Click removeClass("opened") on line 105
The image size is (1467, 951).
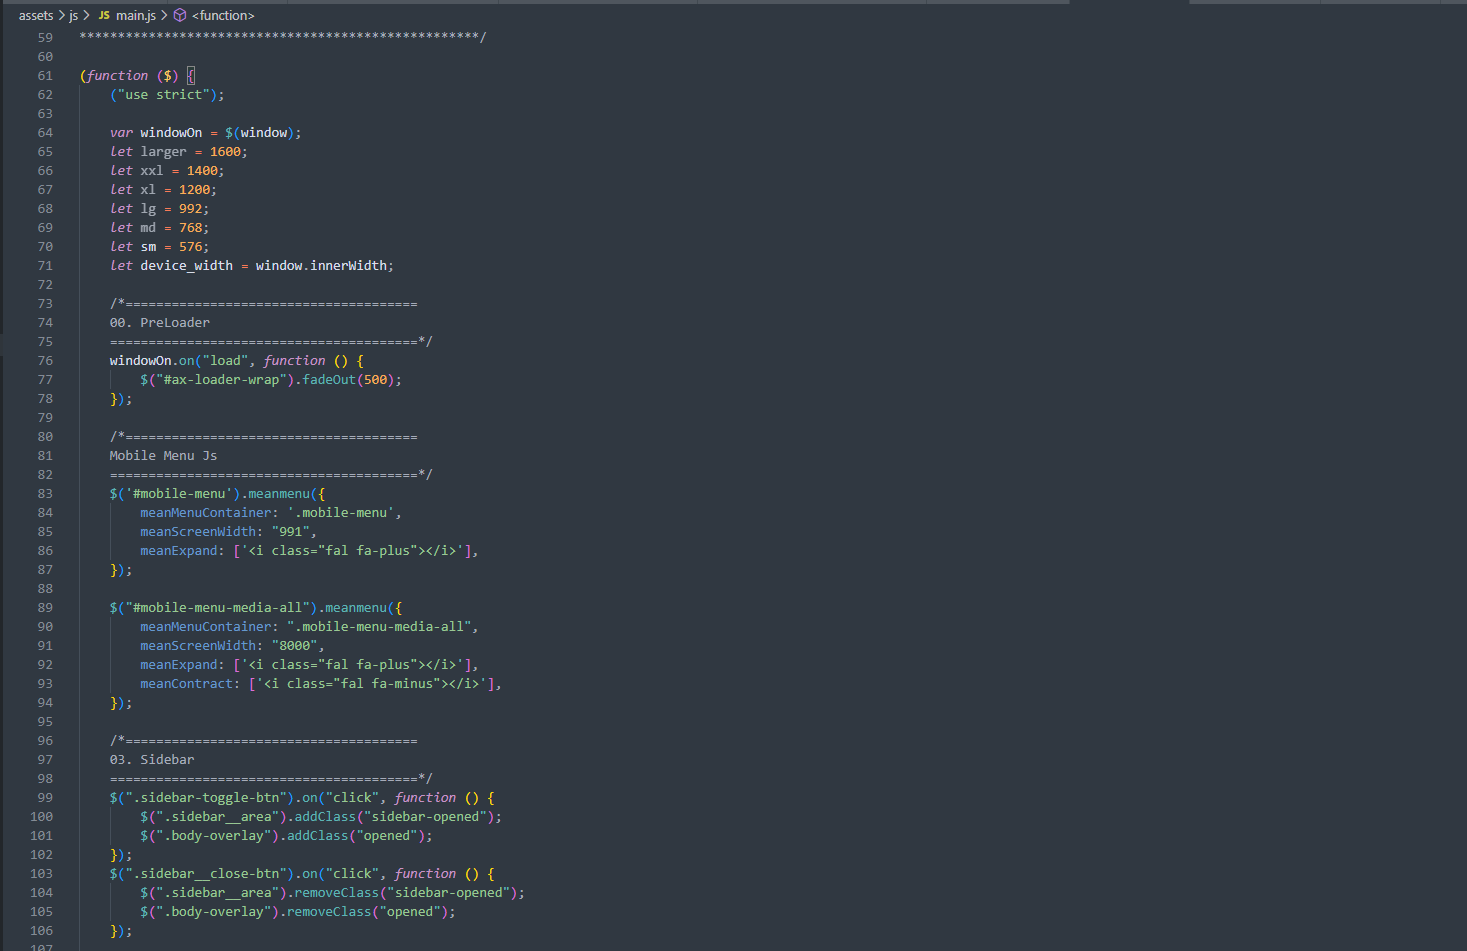(x=367, y=912)
